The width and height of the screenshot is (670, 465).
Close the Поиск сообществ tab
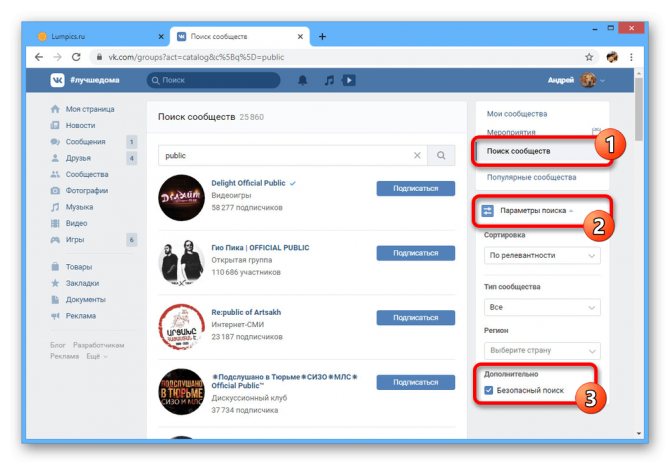pyautogui.click(x=300, y=37)
